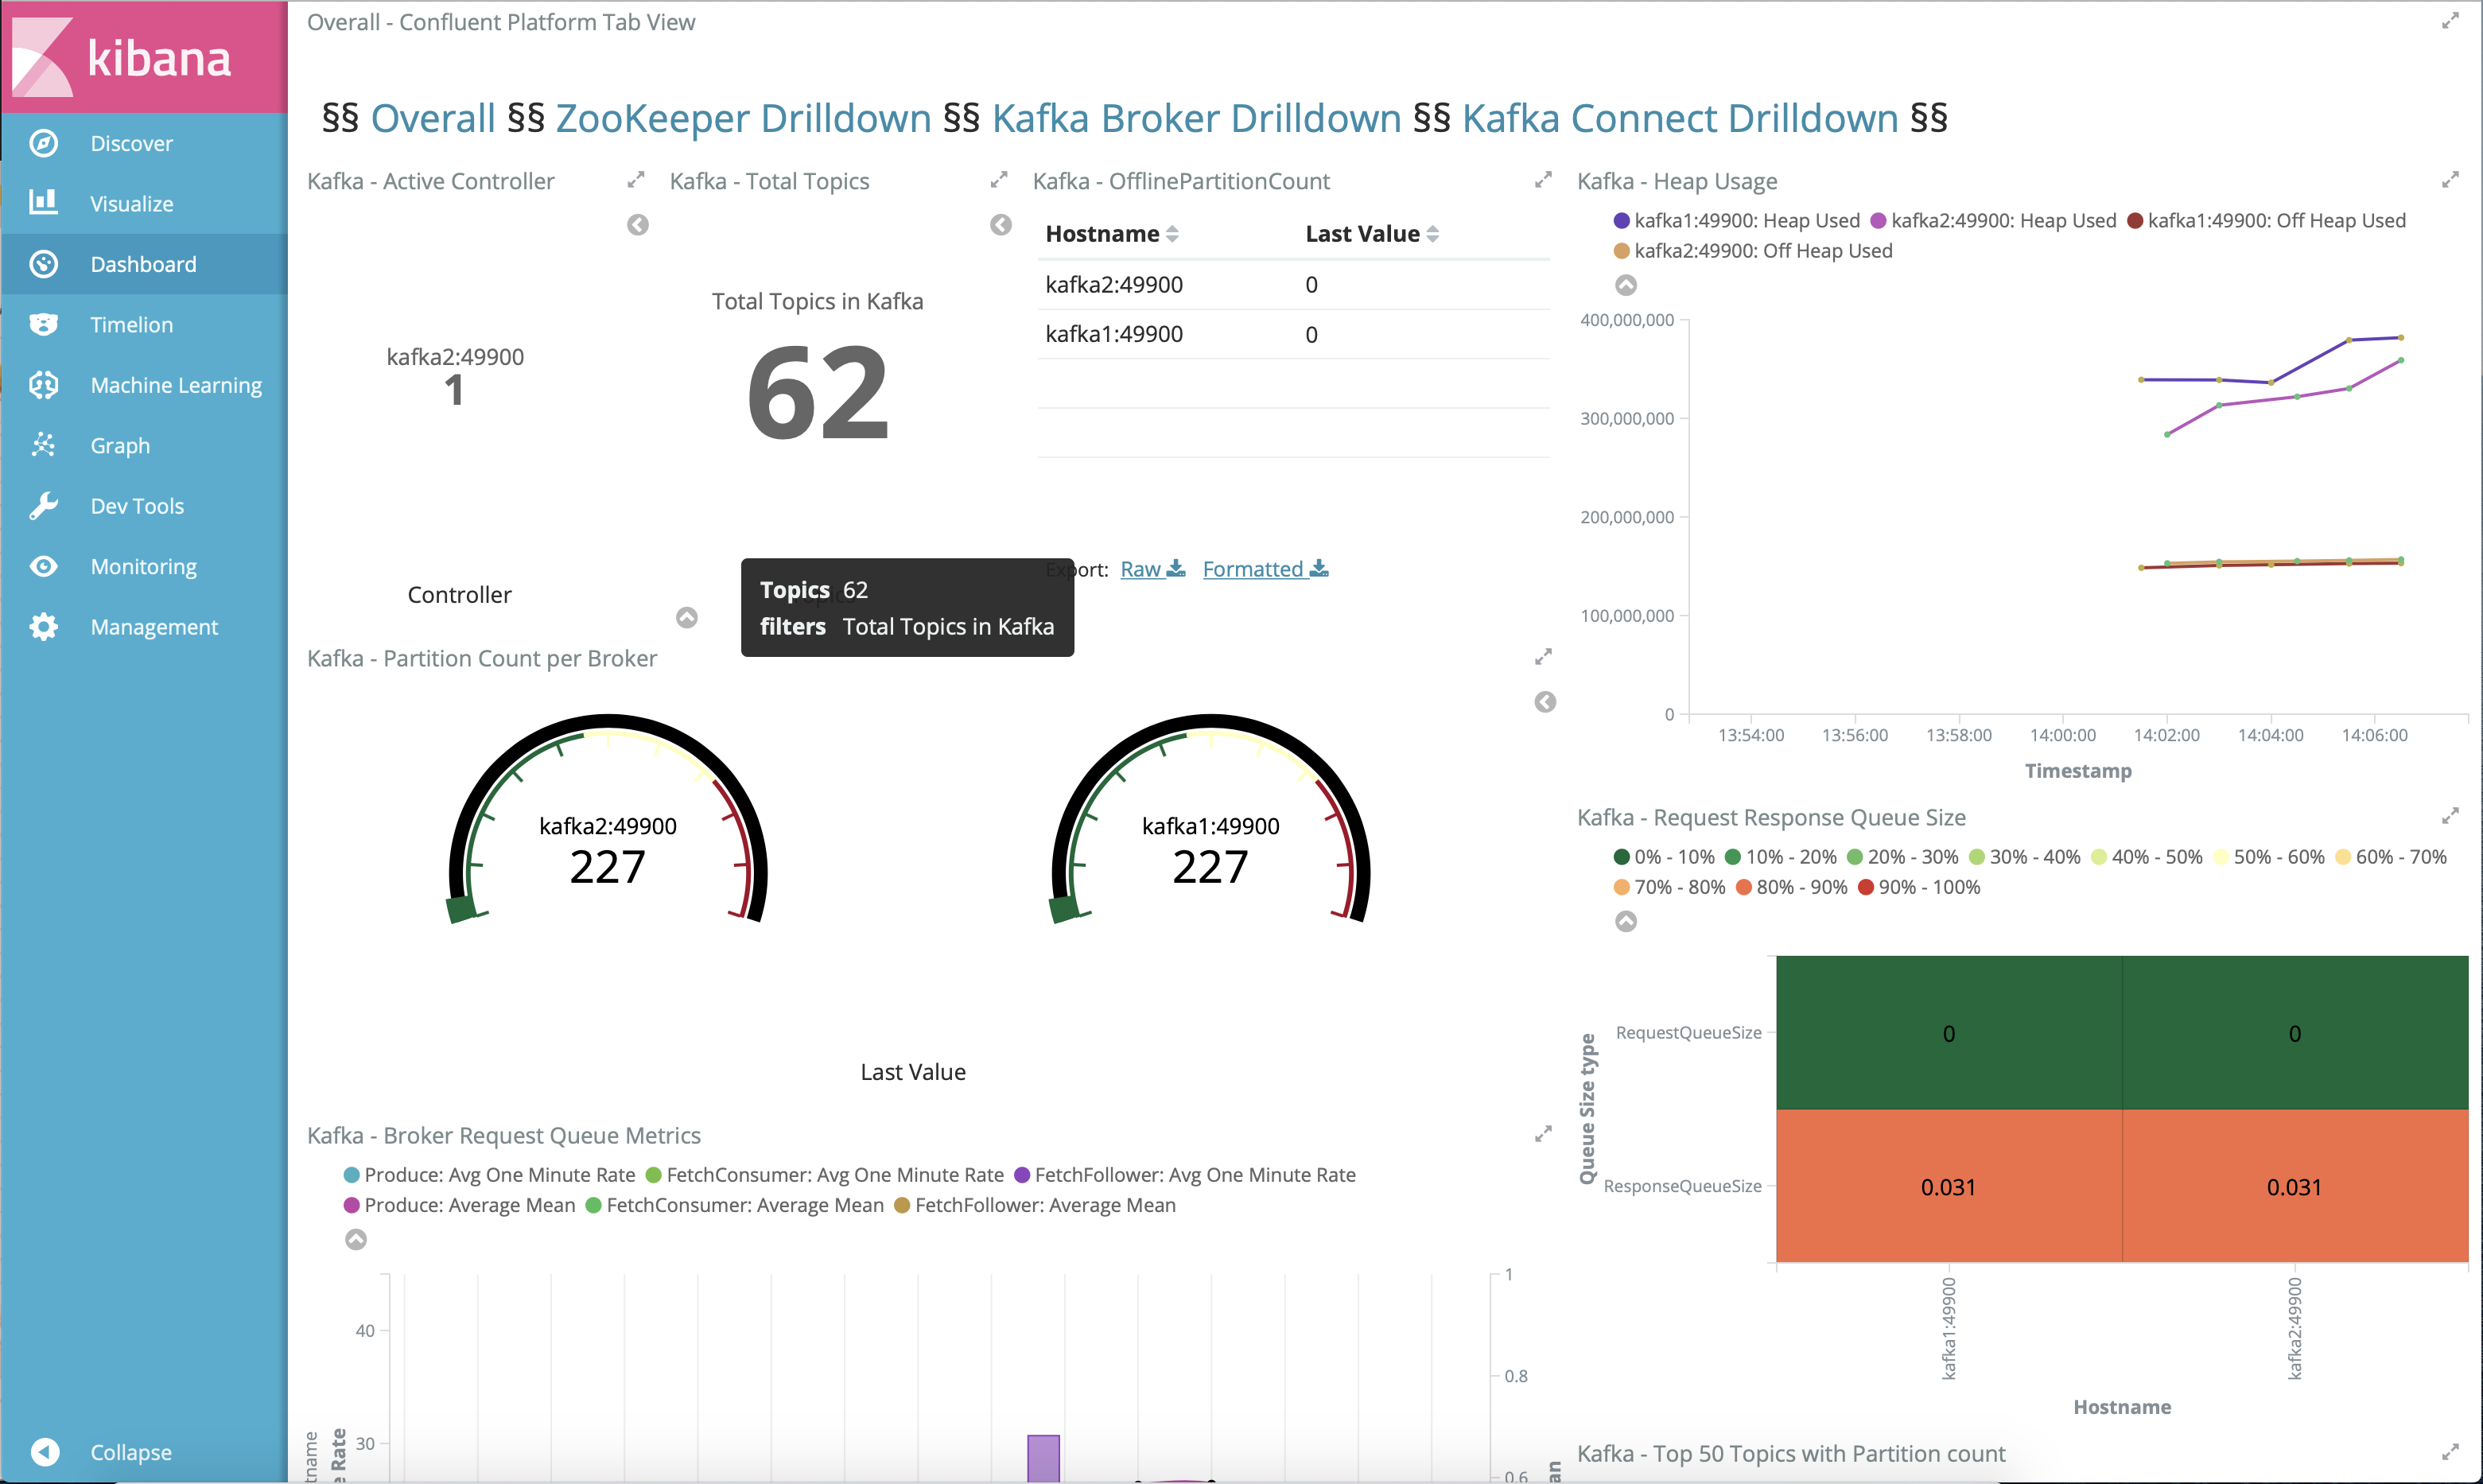Open the Discover compass icon
Viewport: 2483px width, 1484px height.
click(x=43, y=143)
